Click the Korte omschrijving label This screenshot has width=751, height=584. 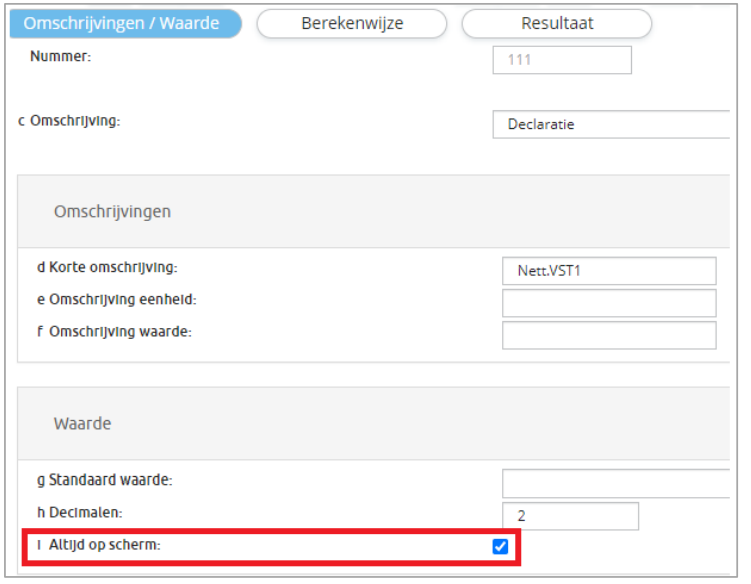tap(113, 267)
